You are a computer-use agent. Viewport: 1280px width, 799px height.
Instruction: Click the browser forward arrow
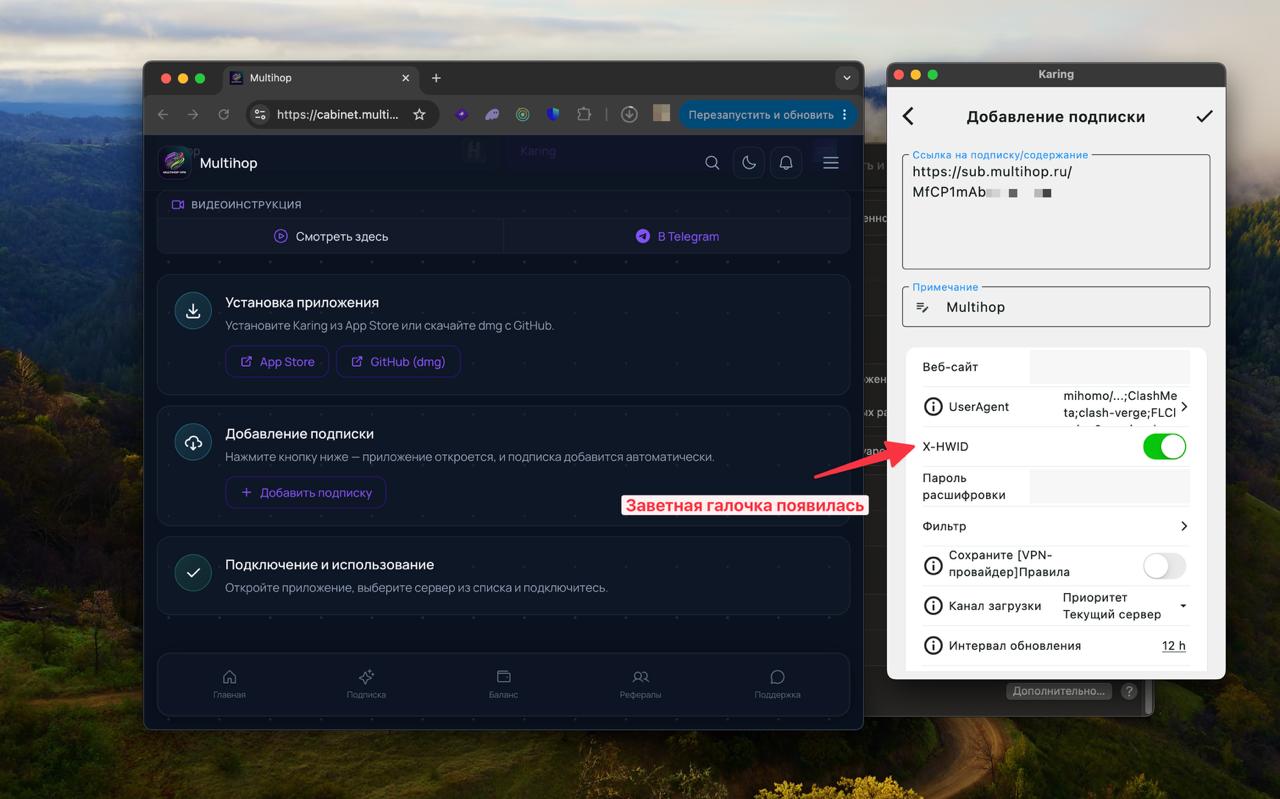193,115
